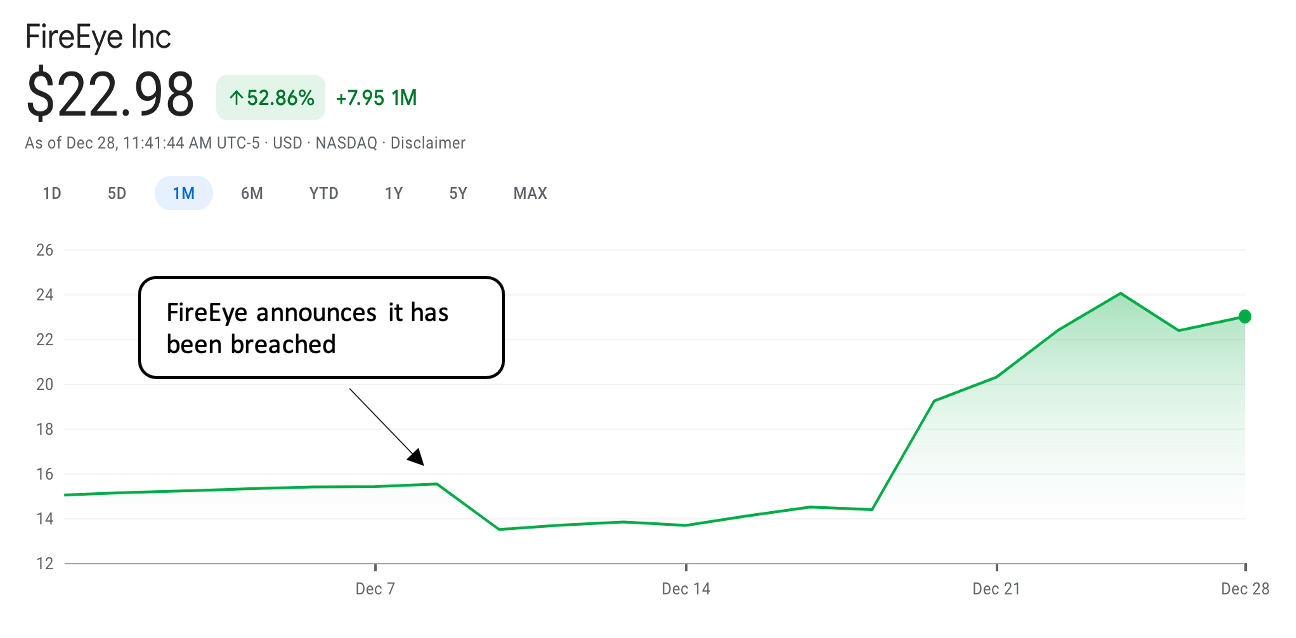This screenshot has height=638, width=1296.
Task: Click the 52.86% change badge
Action: [271, 98]
